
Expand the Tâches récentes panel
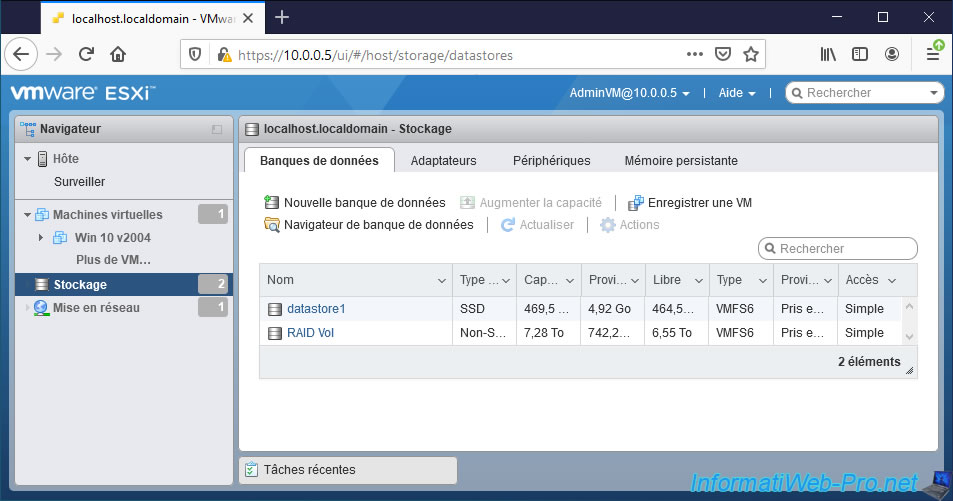[348, 470]
